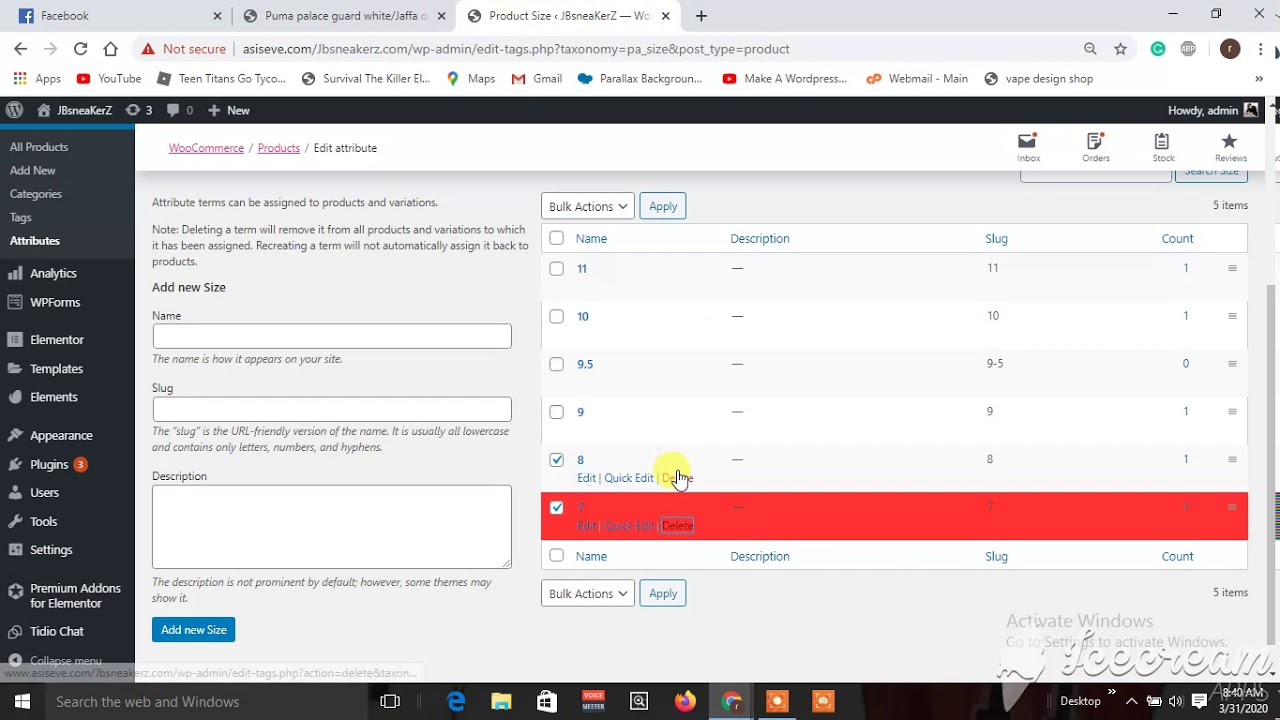
Task: Uncheck the checkbox in the red highlighted row
Action: 557,508
